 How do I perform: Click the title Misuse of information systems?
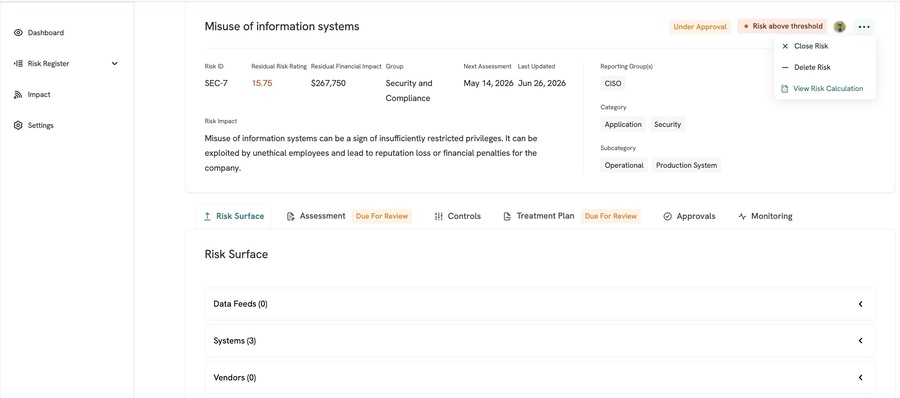282,26
